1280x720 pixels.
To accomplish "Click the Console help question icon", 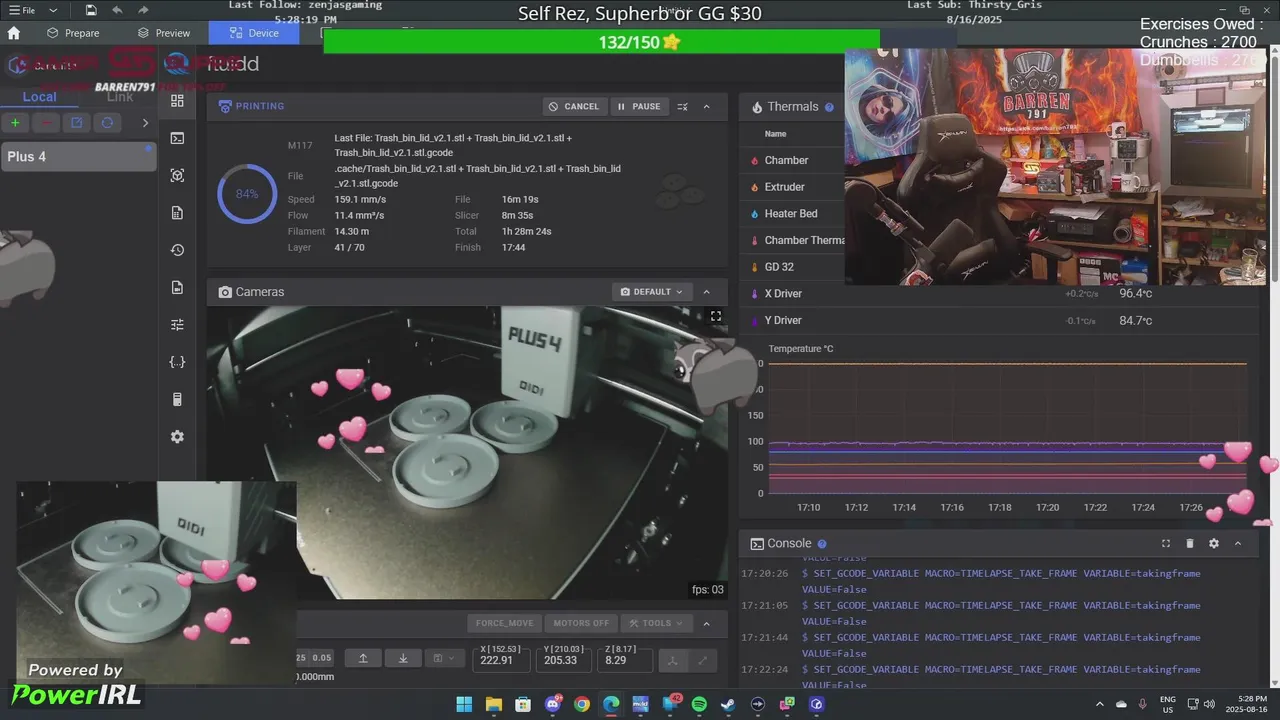I will point(822,544).
